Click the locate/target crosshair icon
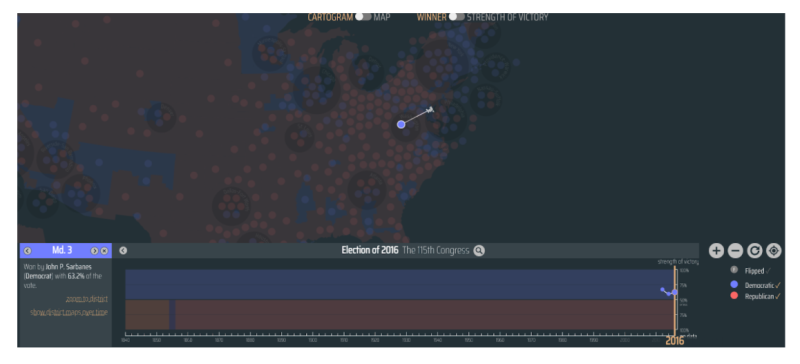Screen dimensions: 800x364 tap(774, 251)
